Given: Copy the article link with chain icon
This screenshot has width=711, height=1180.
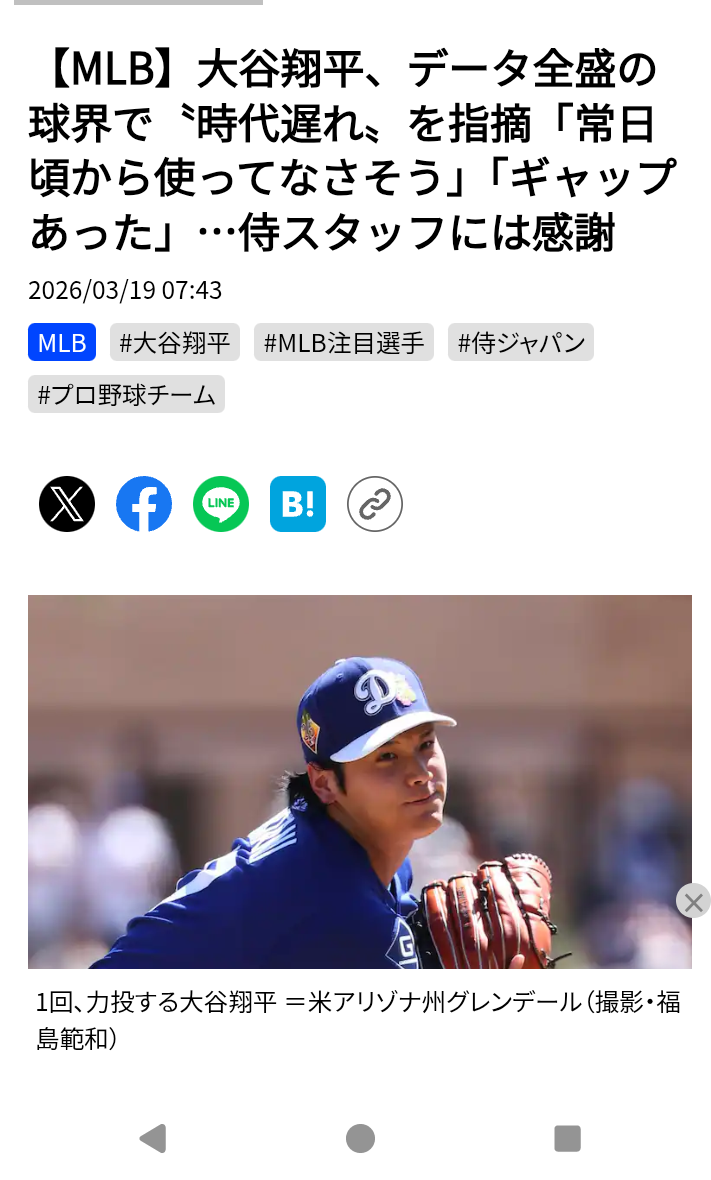Looking at the screenshot, I should point(375,504).
